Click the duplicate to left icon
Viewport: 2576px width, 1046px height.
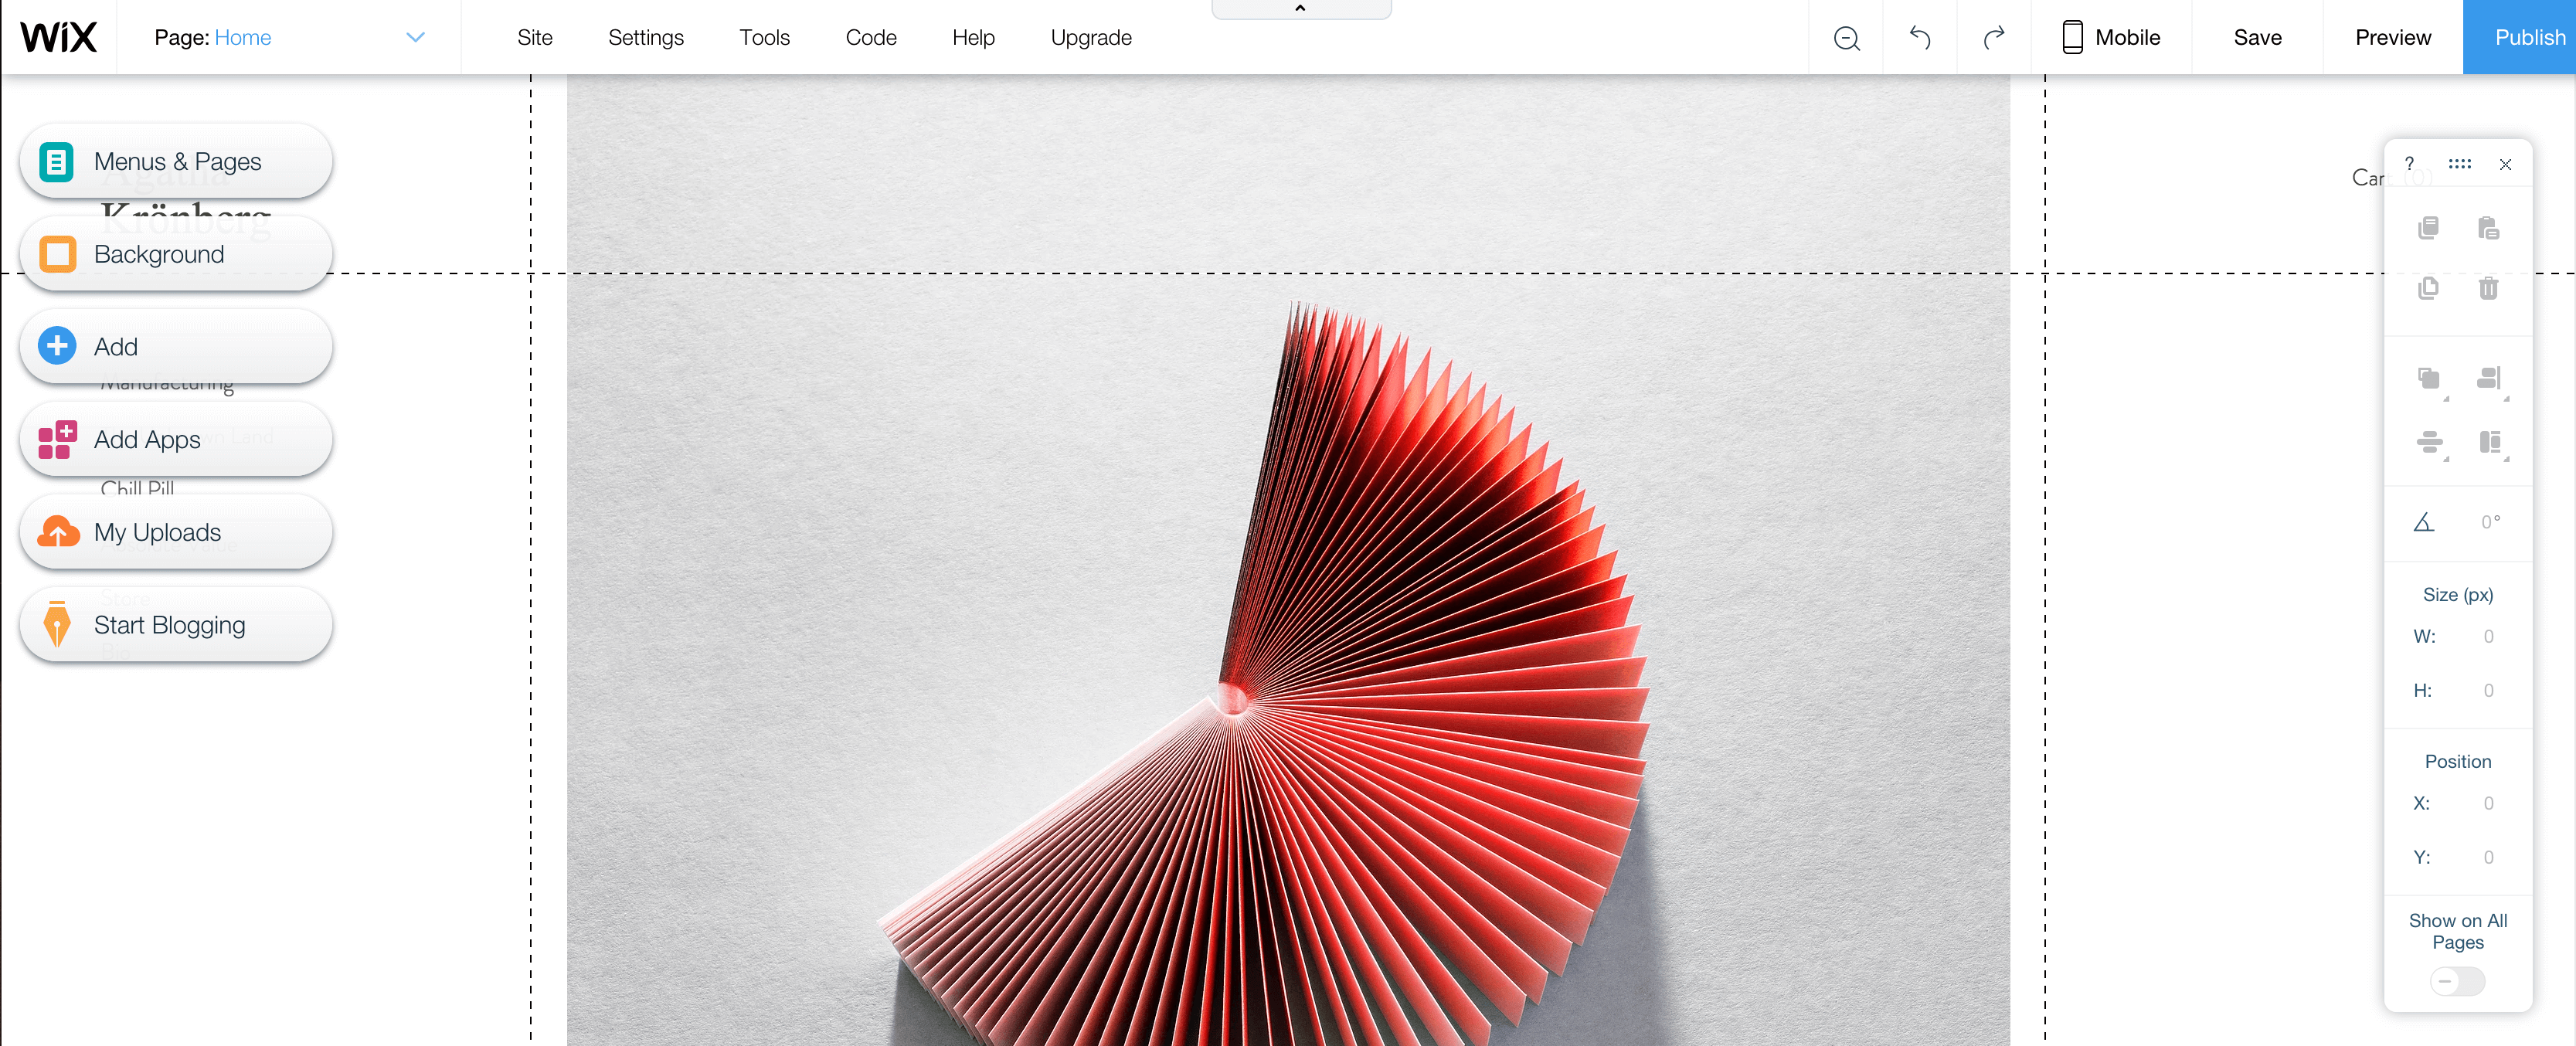click(2430, 379)
